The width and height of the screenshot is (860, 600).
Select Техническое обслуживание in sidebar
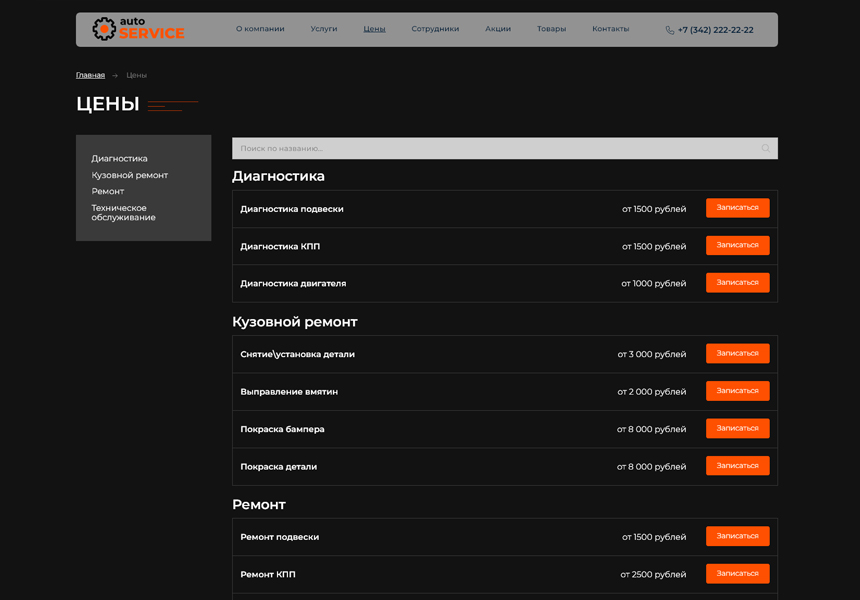point(123,213)
